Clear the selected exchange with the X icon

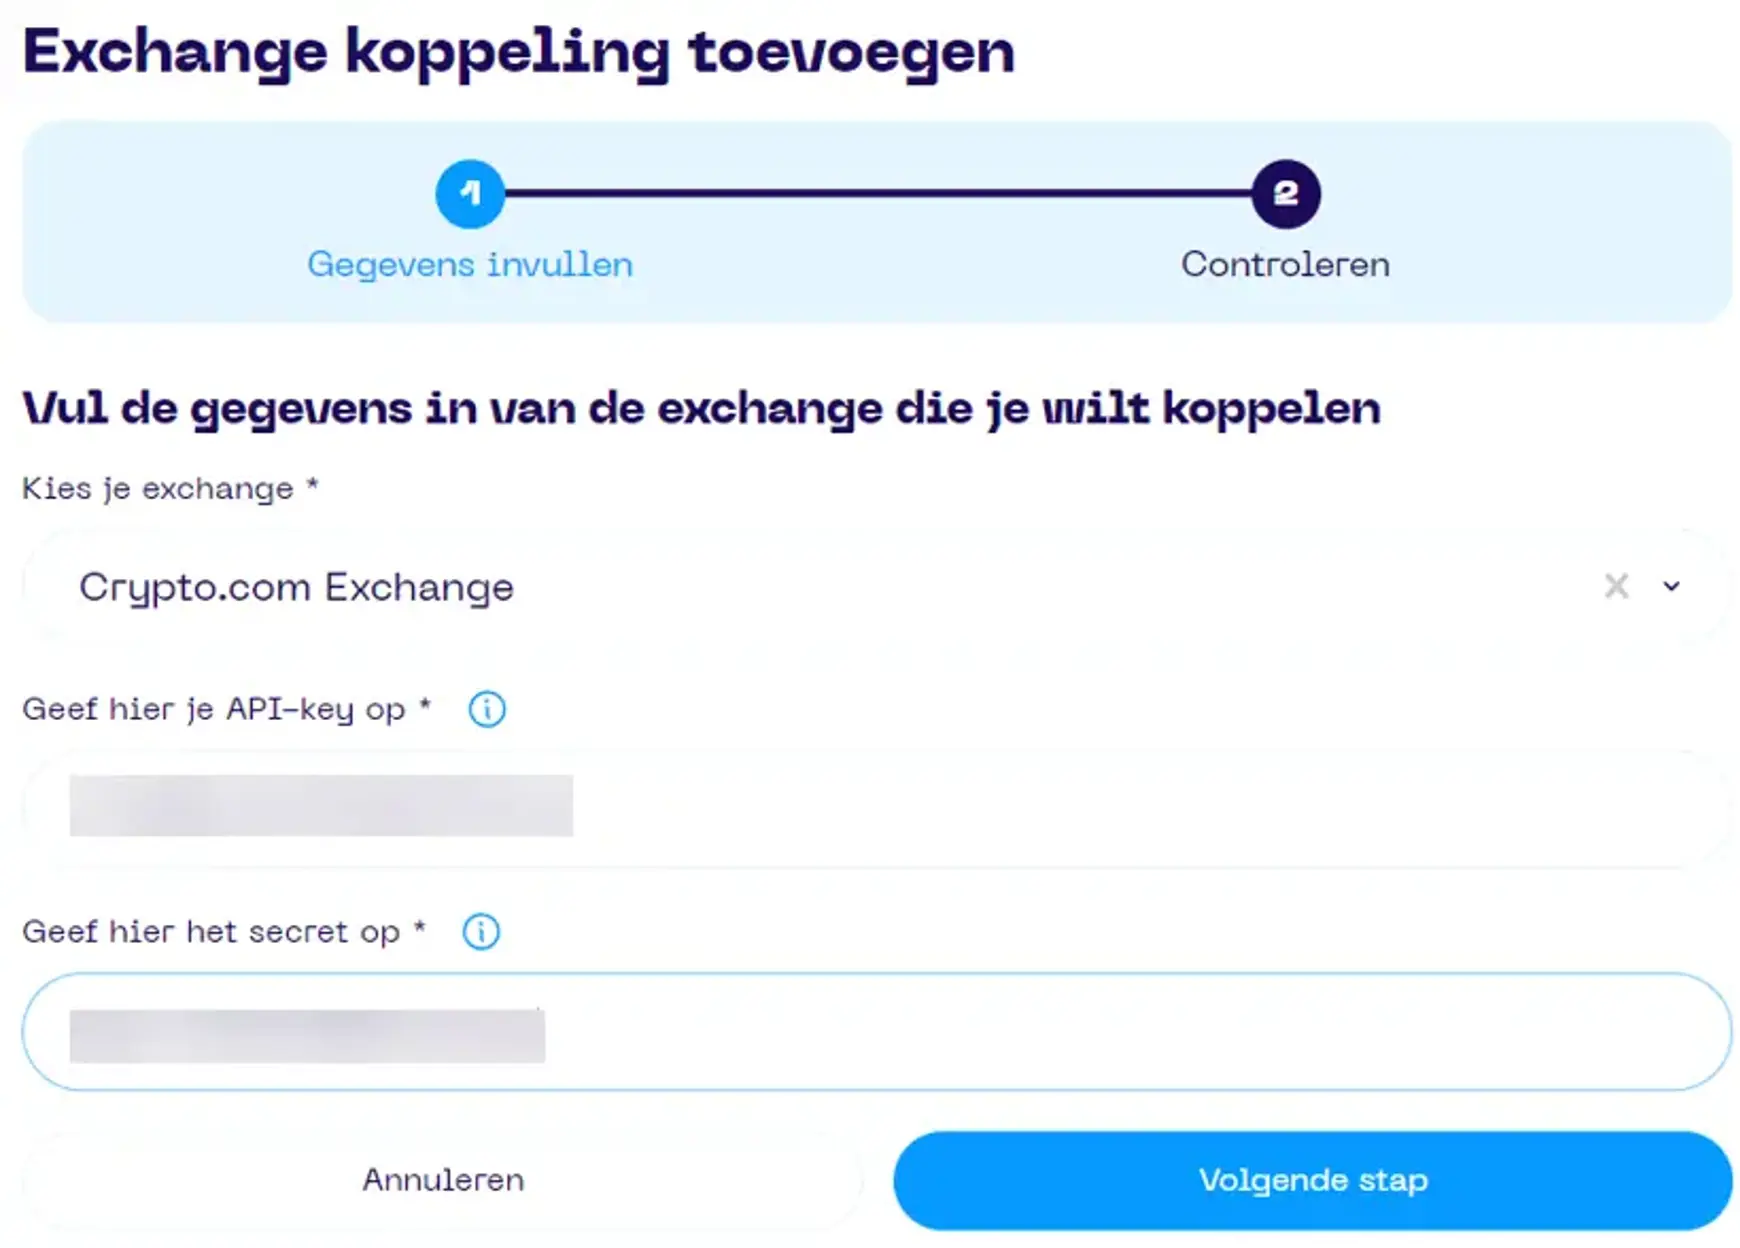coord(1616,586)
